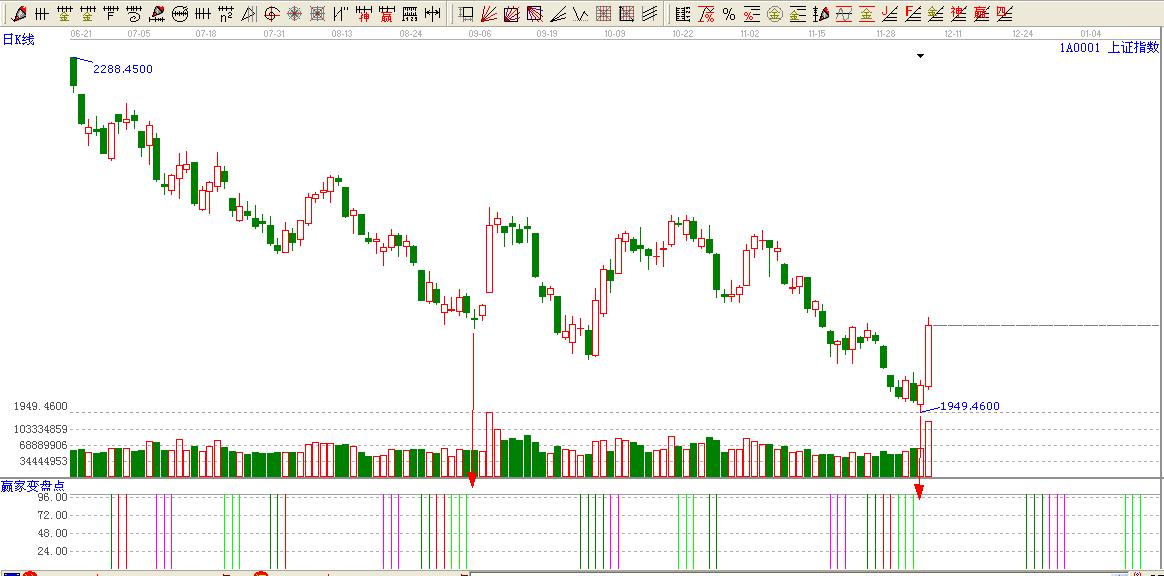Select the red fan lines tool

coord(488,14)
